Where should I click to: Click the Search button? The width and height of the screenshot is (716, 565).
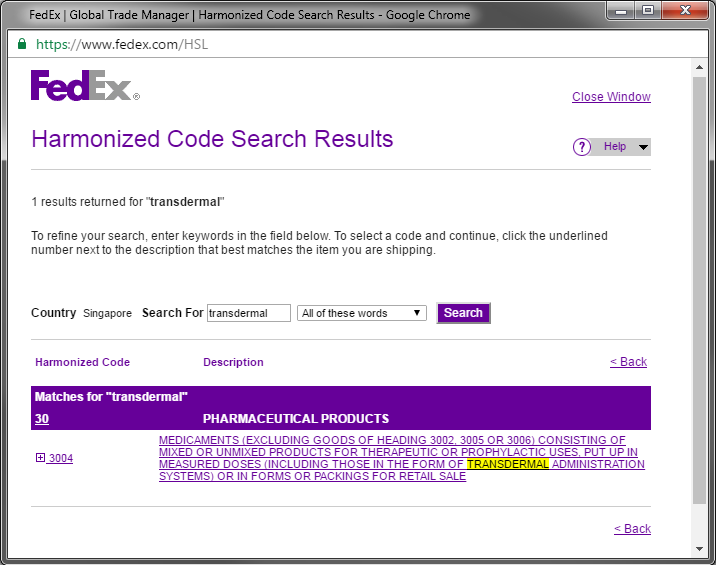tap(463, 313)
